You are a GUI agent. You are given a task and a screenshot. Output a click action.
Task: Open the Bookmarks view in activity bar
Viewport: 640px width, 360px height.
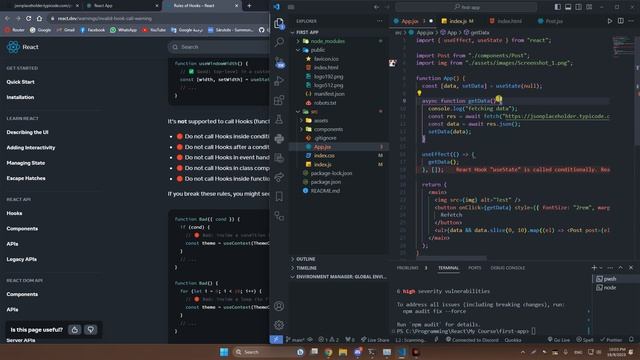279,196
